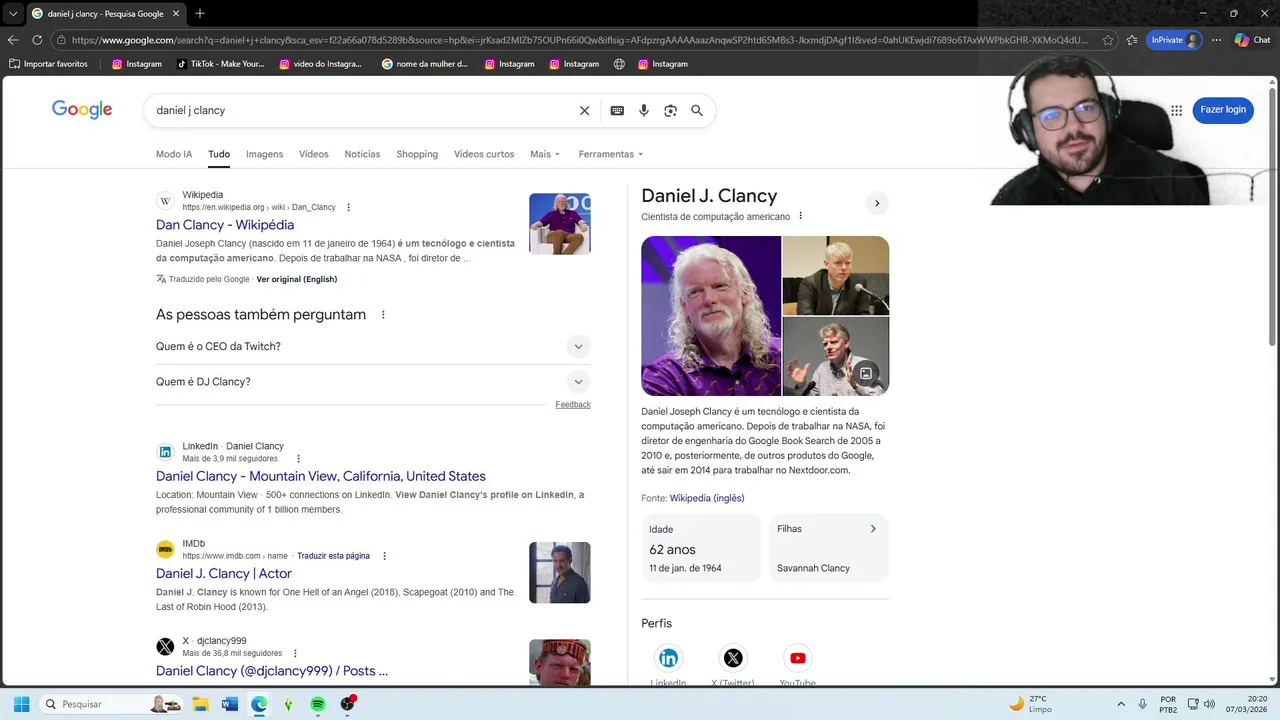Open the TikTok - Make Your... bookmark

[220, 64]
